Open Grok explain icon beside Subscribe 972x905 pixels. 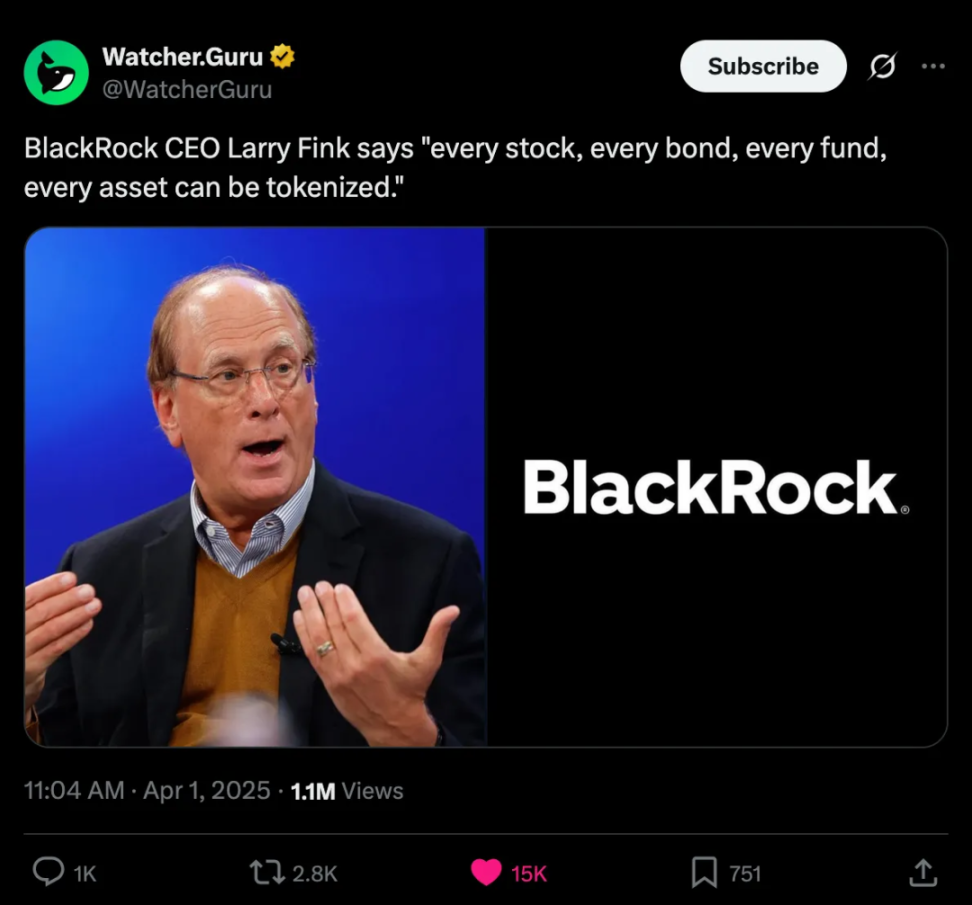tap(881, 66)
